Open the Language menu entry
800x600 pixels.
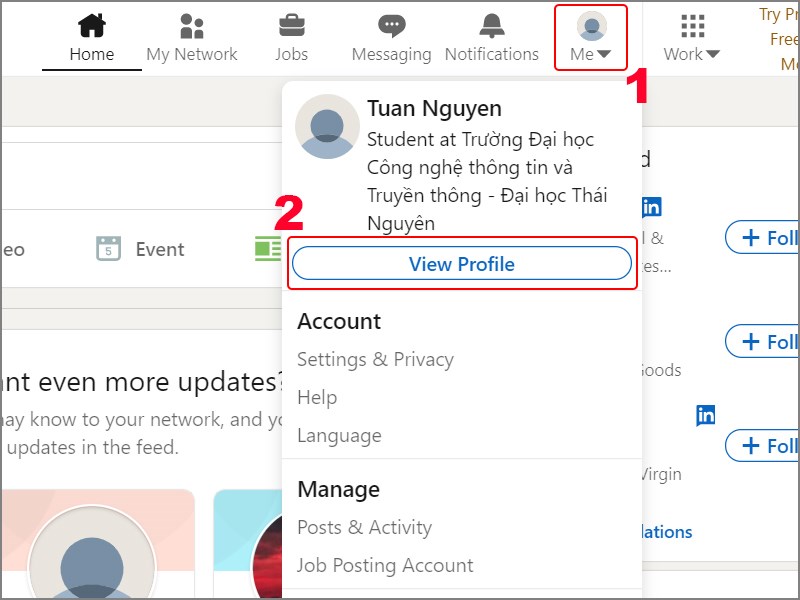click(339, 435)
